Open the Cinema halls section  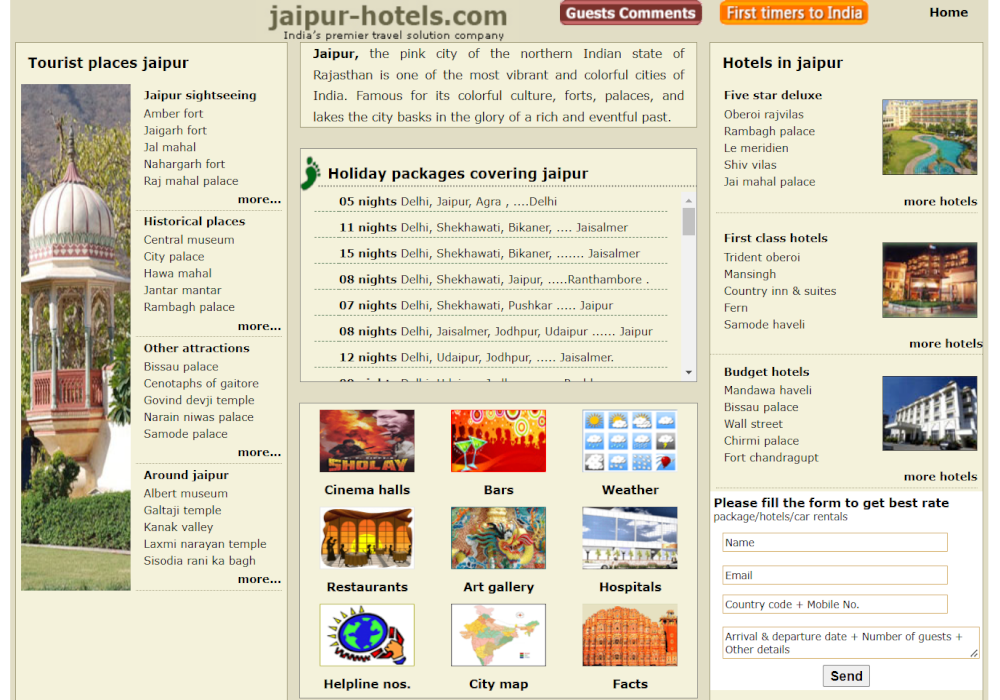367,440
